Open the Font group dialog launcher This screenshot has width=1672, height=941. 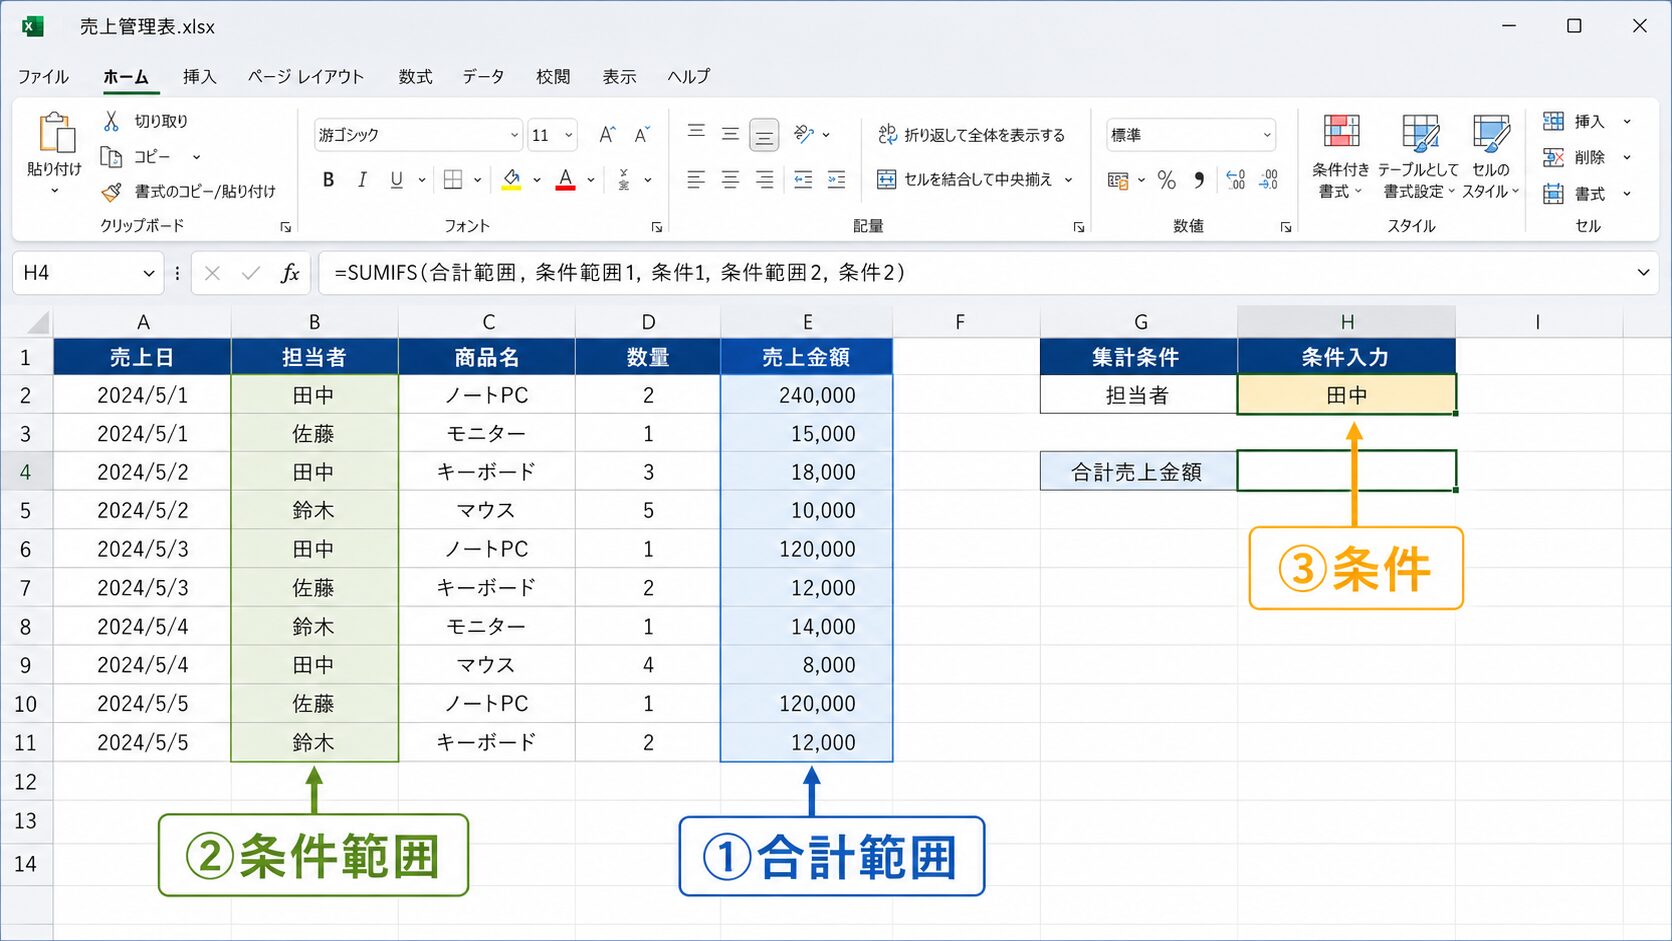tap(657, 227)
